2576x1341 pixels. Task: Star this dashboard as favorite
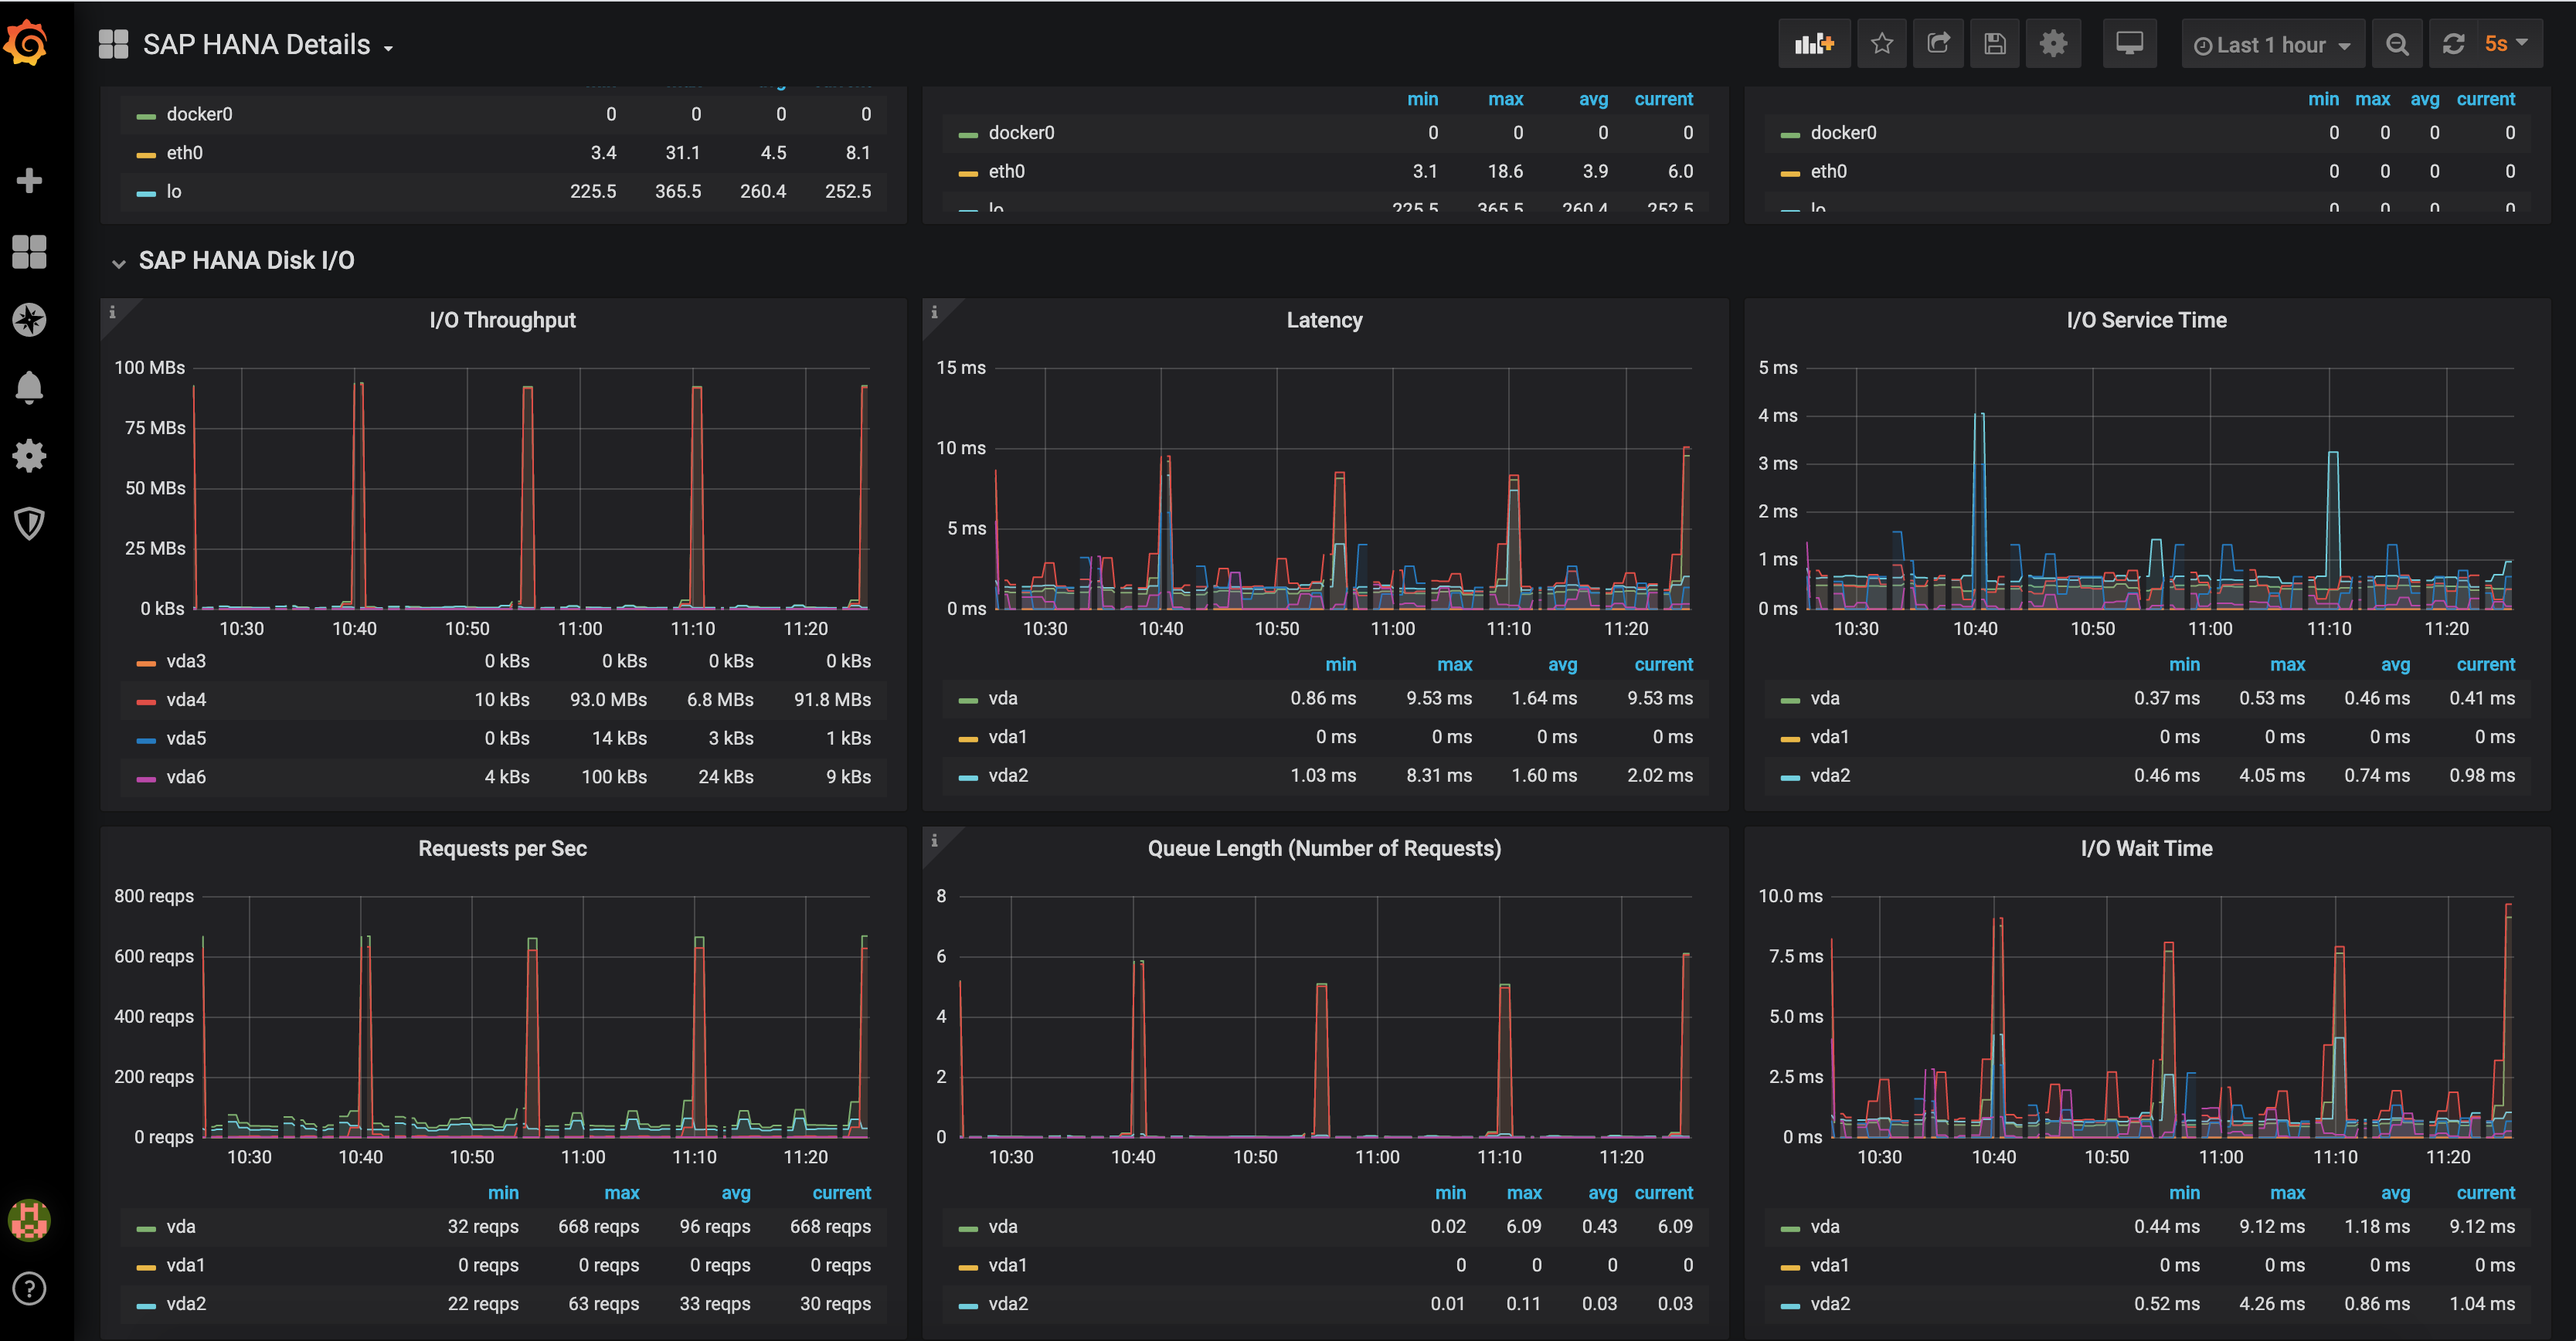(1881, 44)
